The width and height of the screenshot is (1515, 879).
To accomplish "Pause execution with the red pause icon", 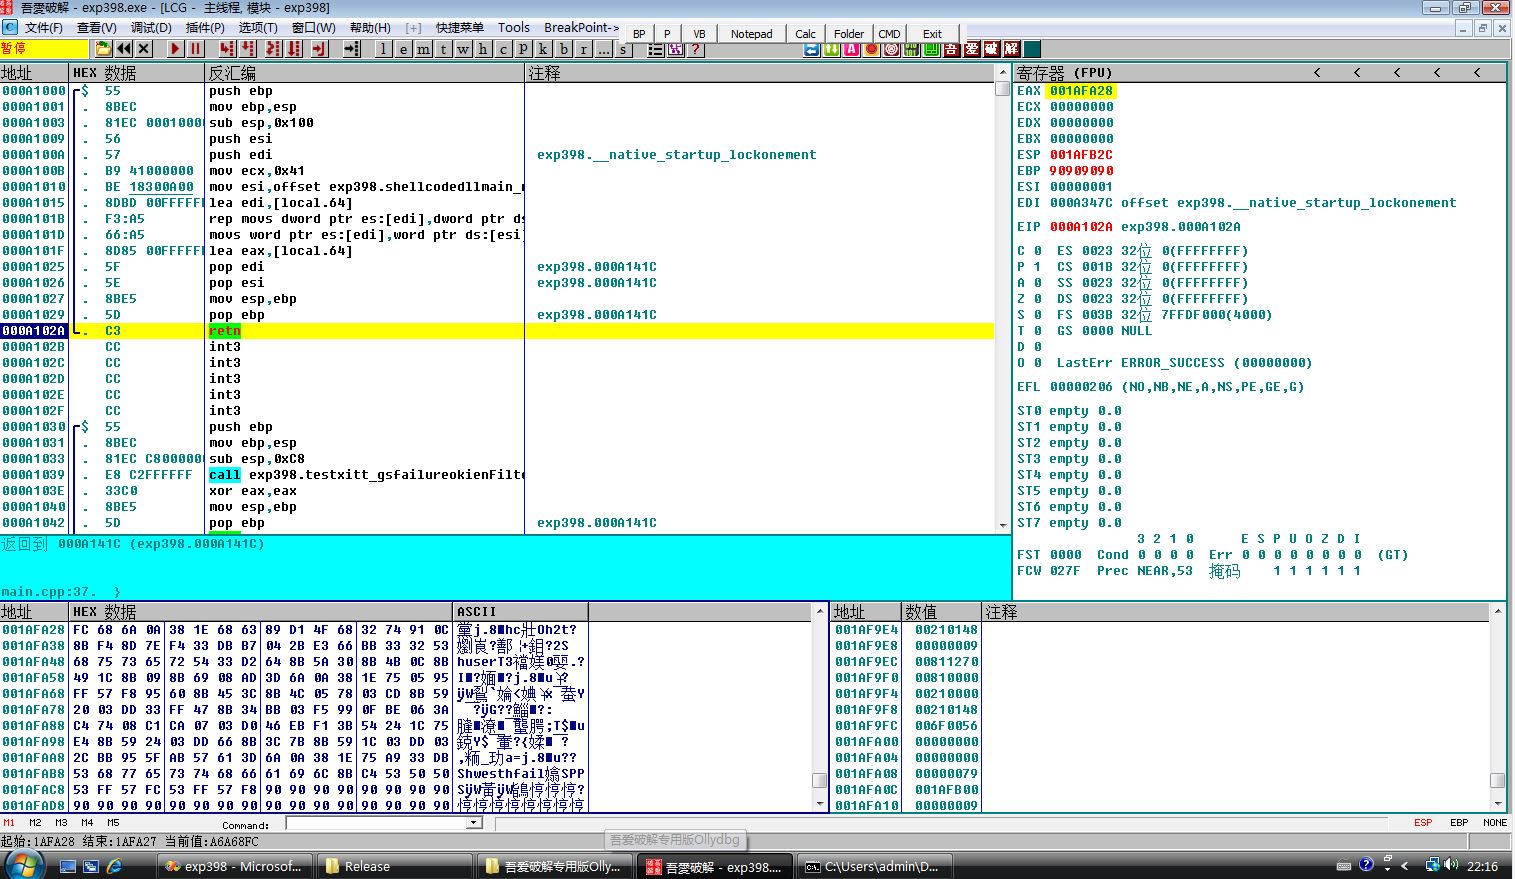I will pyautogui.click(x=195, y=48).
